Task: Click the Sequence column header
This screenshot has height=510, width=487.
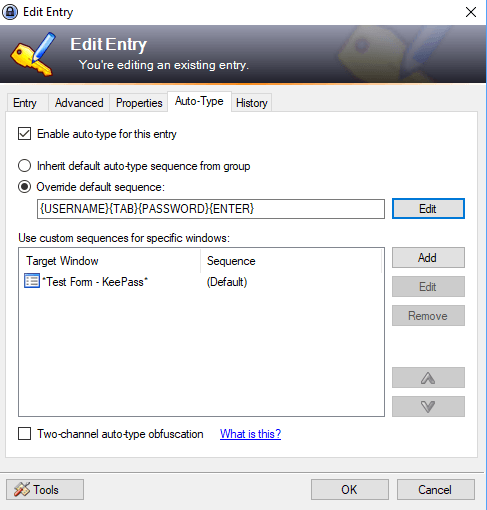Action: click(291, 261)
